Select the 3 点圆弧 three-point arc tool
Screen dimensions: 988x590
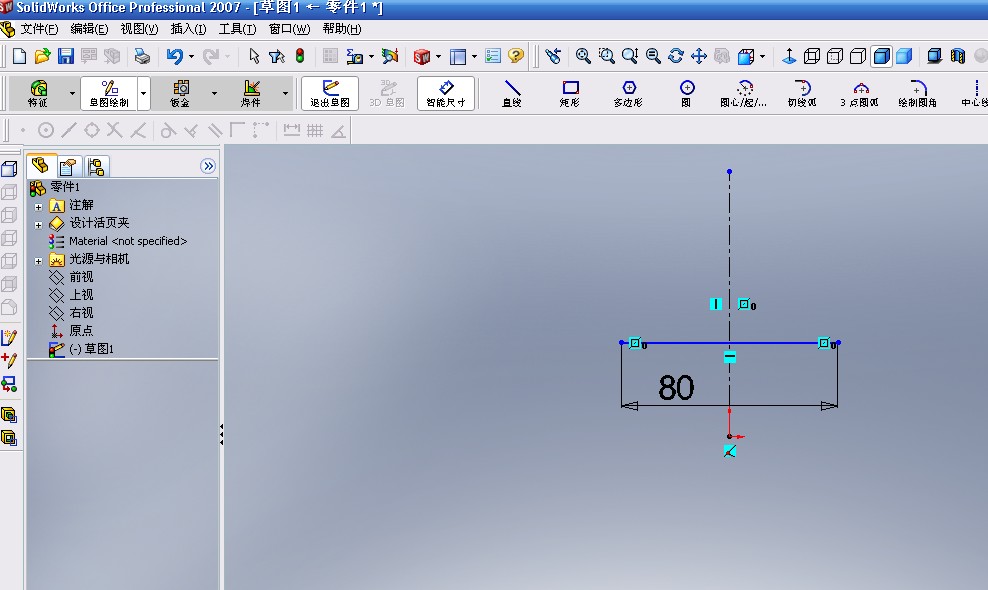point(859,93)
